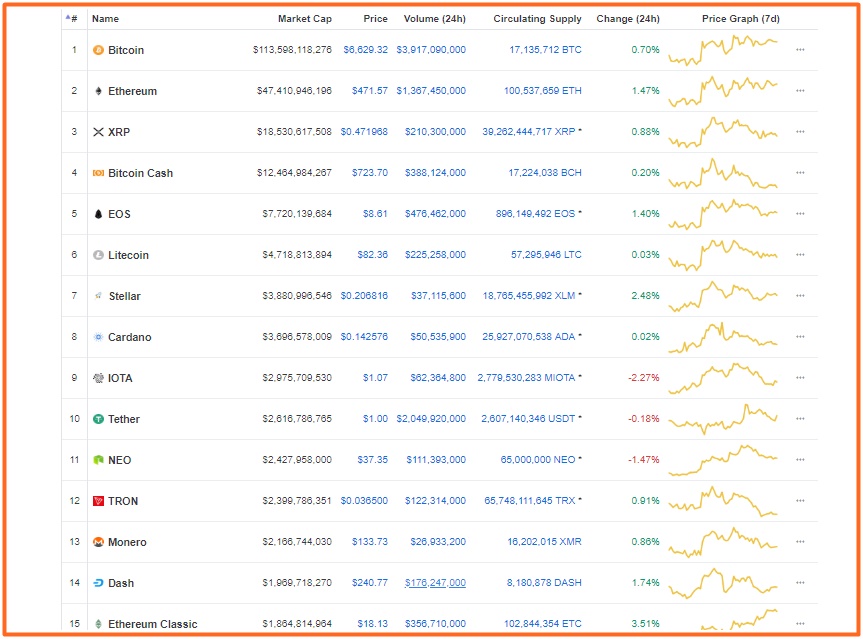Click the Ethereum diamond icon

coord(98,91)
